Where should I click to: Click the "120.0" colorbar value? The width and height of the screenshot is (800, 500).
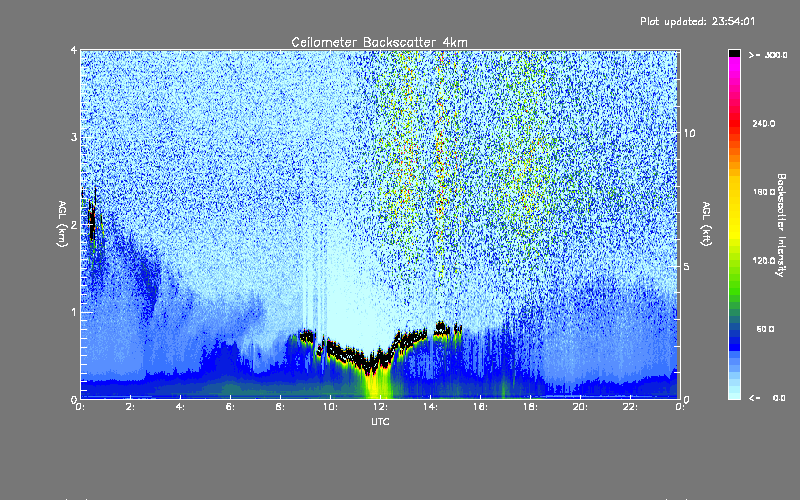[764, 261]
